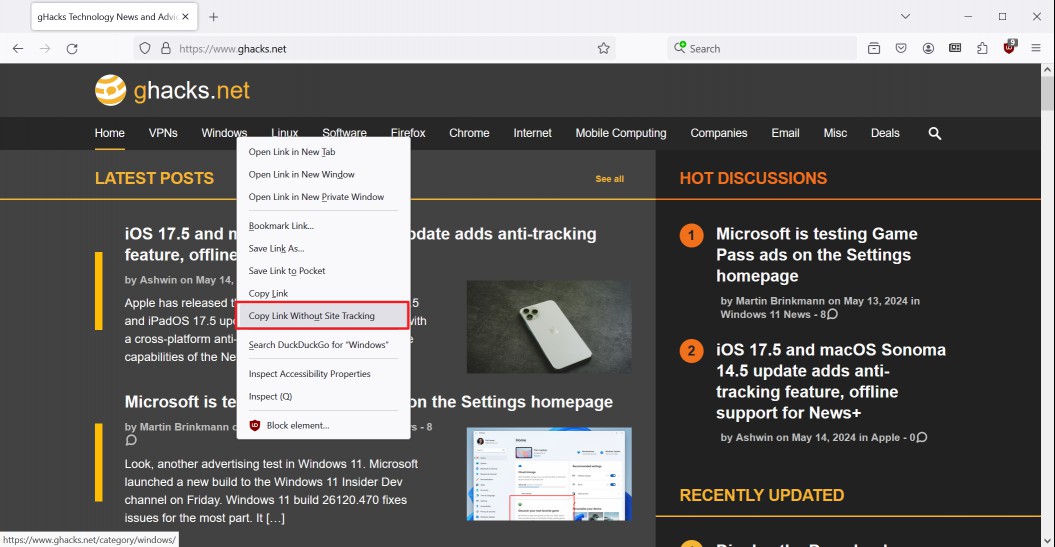Click the uBlock icon beside Block element
Screen dimensions: 1055x547
pos(254,425)
